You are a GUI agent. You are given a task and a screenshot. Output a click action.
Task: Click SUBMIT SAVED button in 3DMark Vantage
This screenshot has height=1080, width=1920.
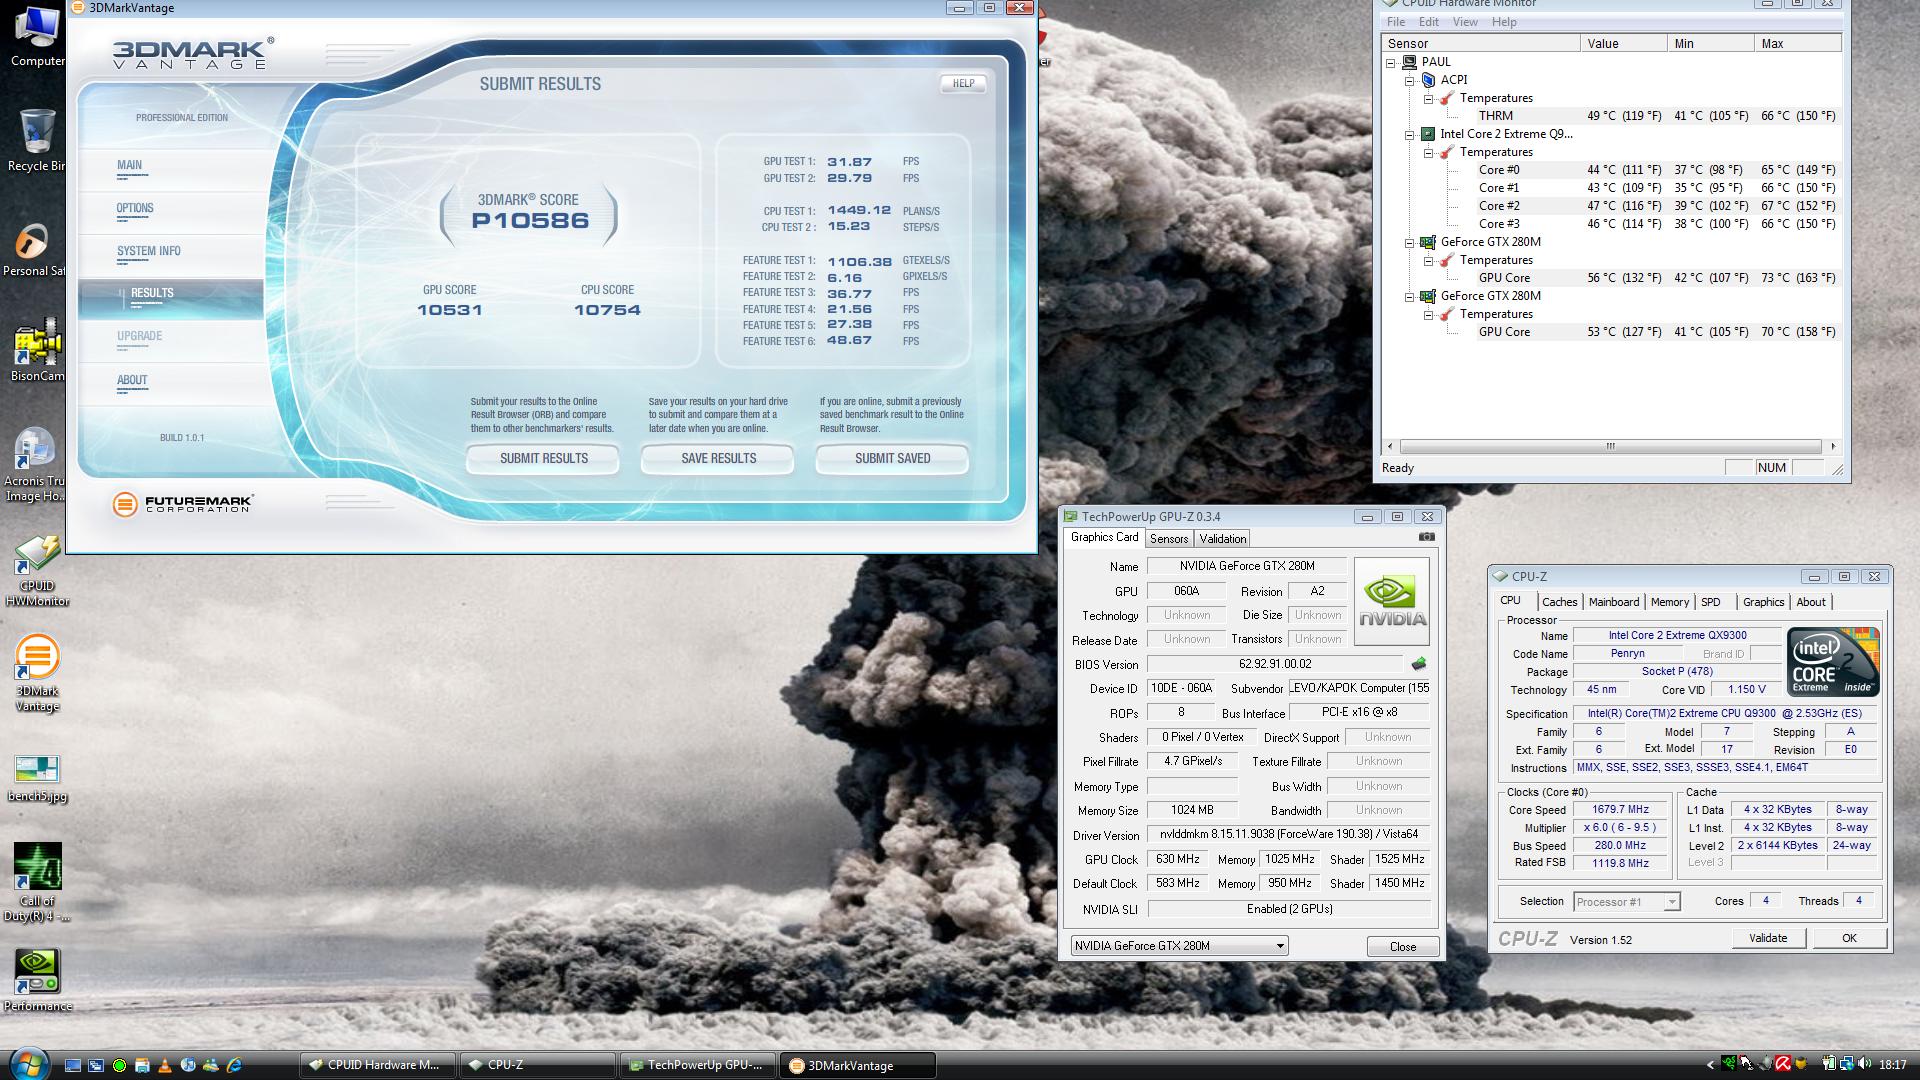[x=892, y=459]
